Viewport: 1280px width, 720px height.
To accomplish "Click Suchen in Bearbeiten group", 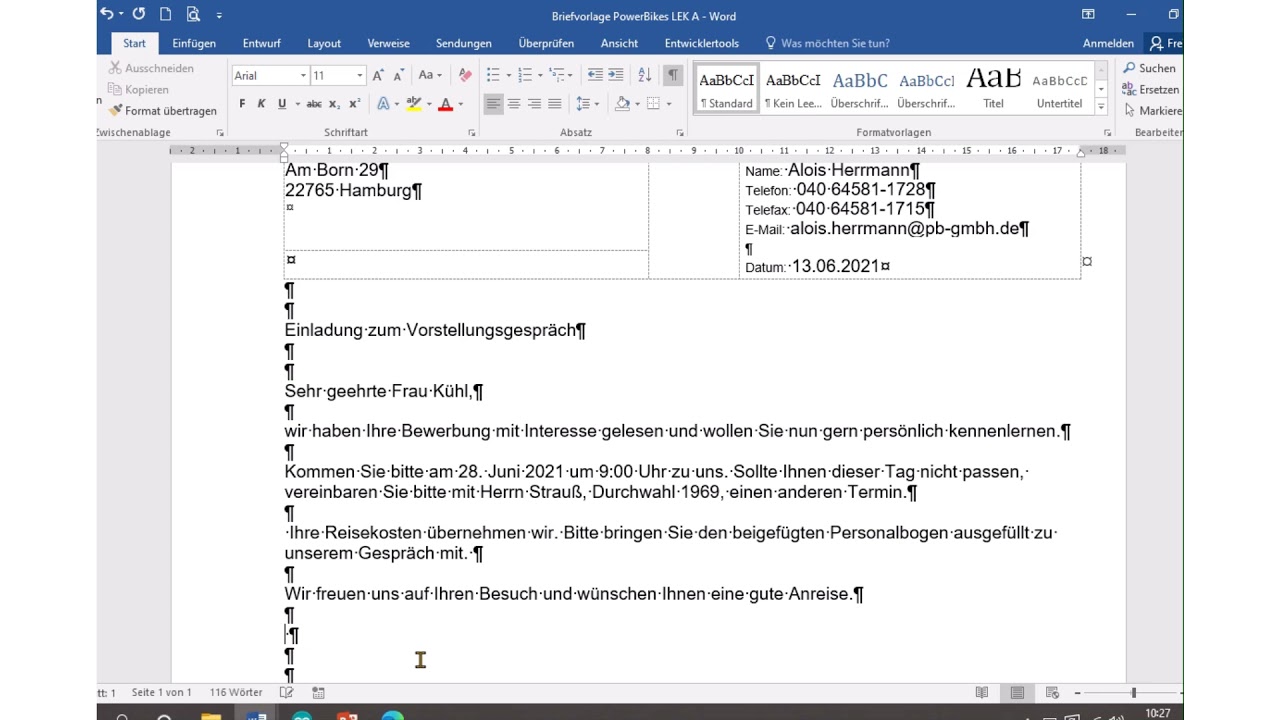I will [x=1149, y=68].
